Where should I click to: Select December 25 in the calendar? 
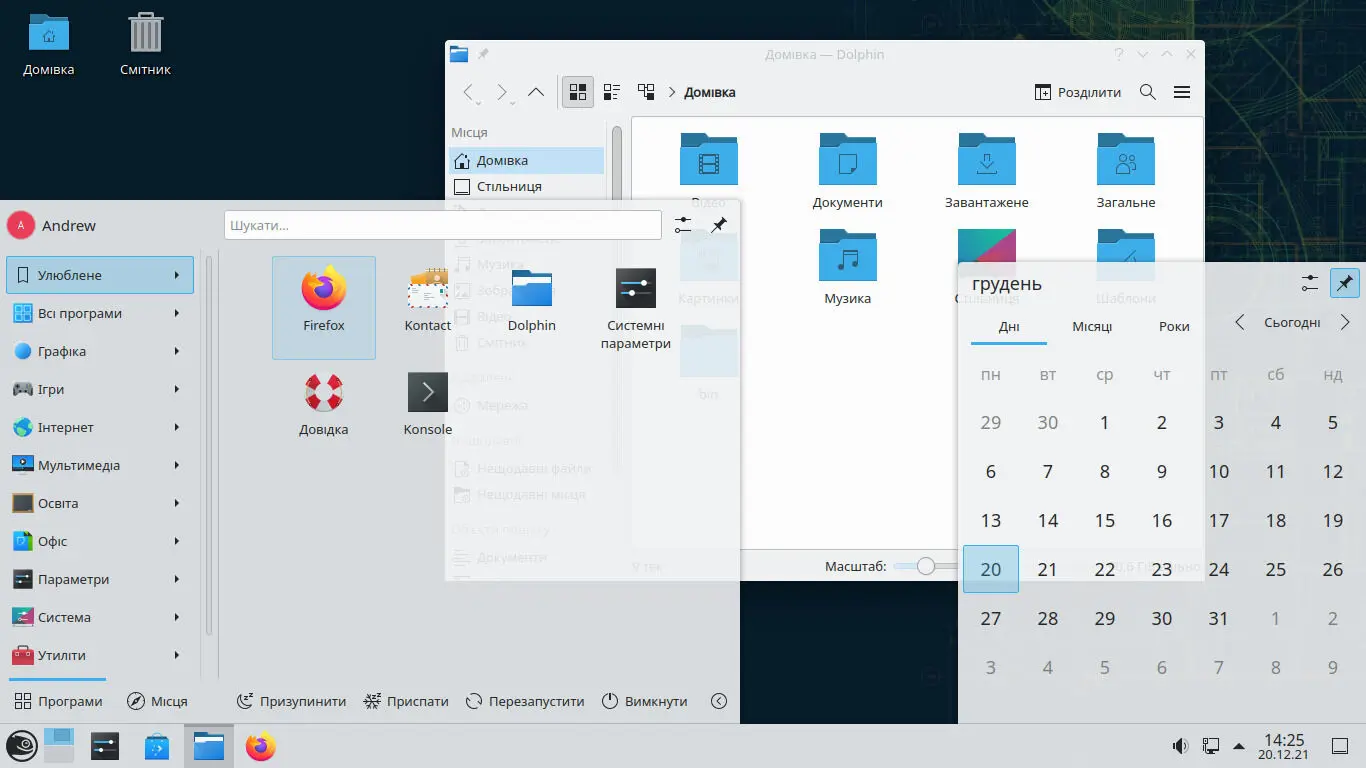(x=1275, y=569)
